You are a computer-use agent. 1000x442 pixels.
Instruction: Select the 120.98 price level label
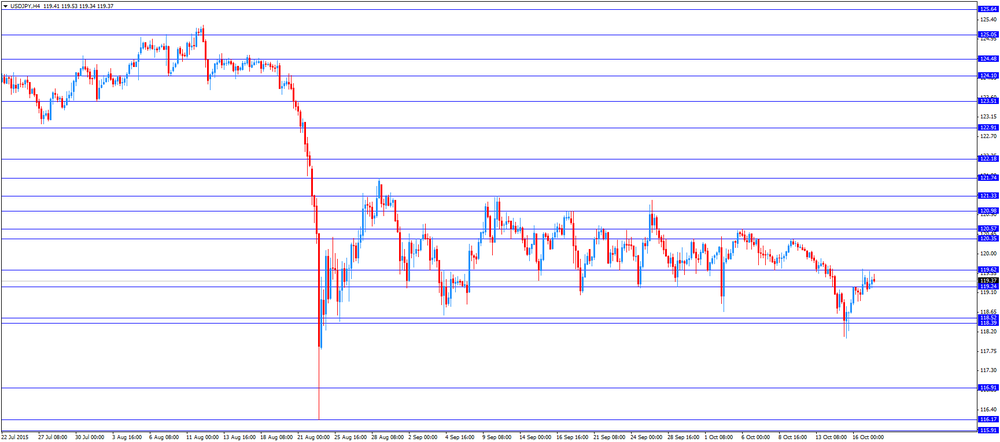988,211
